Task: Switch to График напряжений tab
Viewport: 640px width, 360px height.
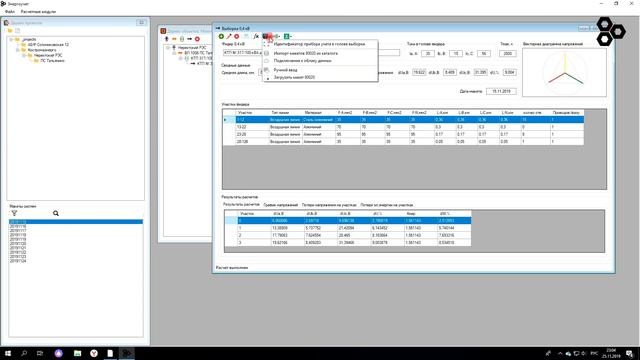Action: coord(281,205)
